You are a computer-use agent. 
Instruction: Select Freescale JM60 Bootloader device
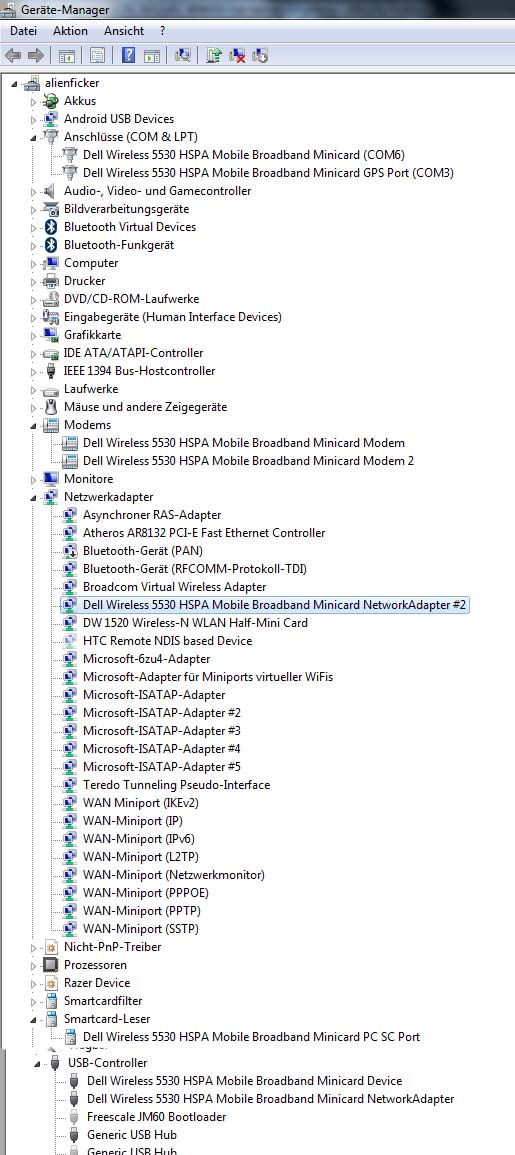pyautogui.click(x=156, y=1117)
